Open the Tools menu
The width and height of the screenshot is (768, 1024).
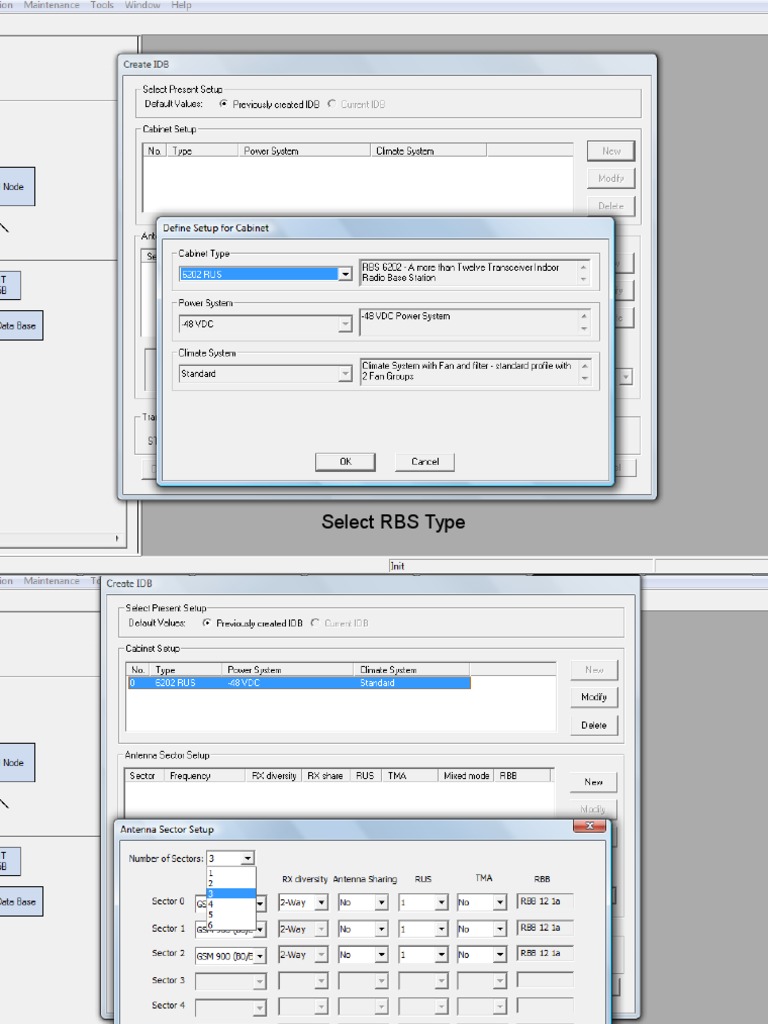[102, 5]
